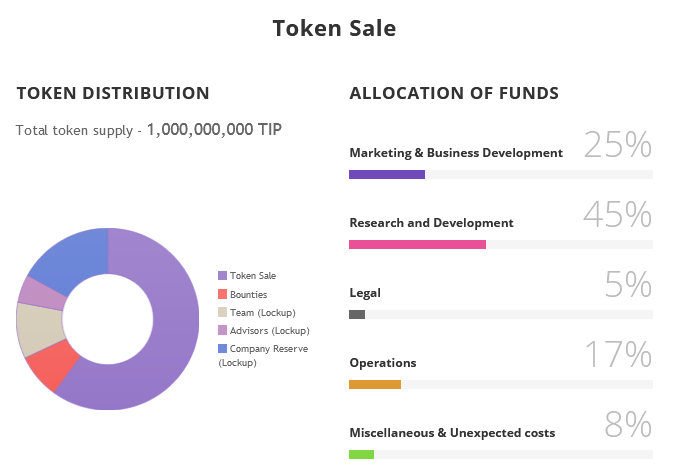Select the Advisors (Lockup) legend label
Viewport: 675px width, 475px height.
click(x=270, y=330)
